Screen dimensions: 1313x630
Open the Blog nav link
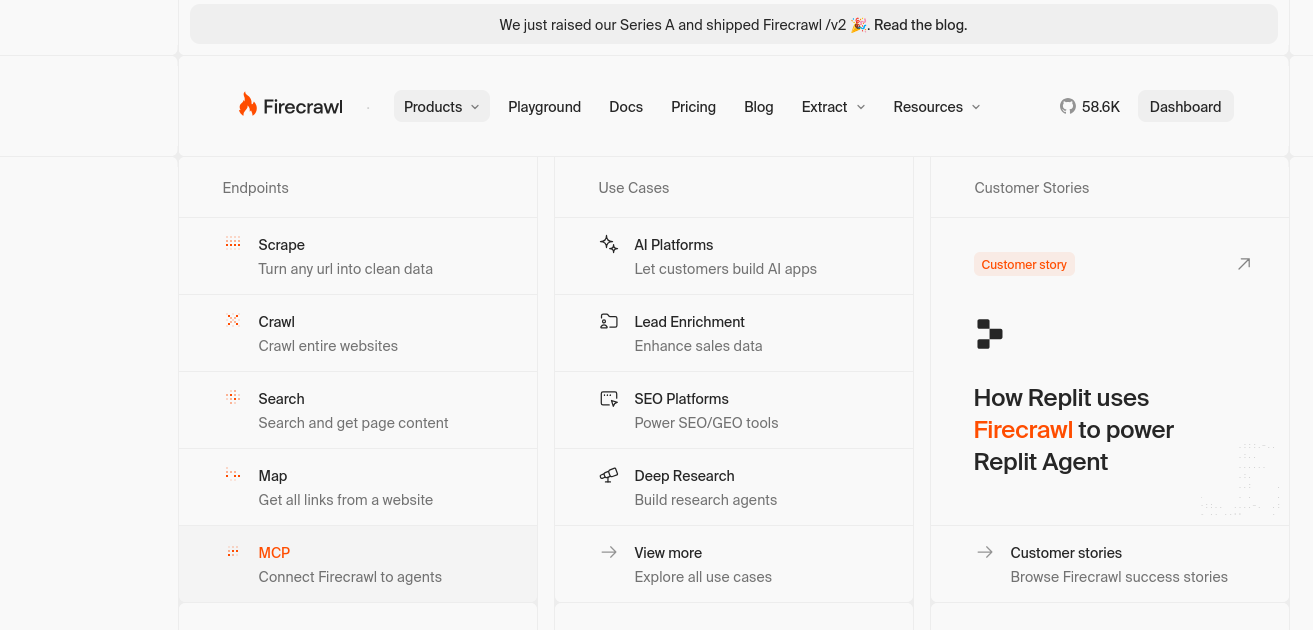point(759,107)
